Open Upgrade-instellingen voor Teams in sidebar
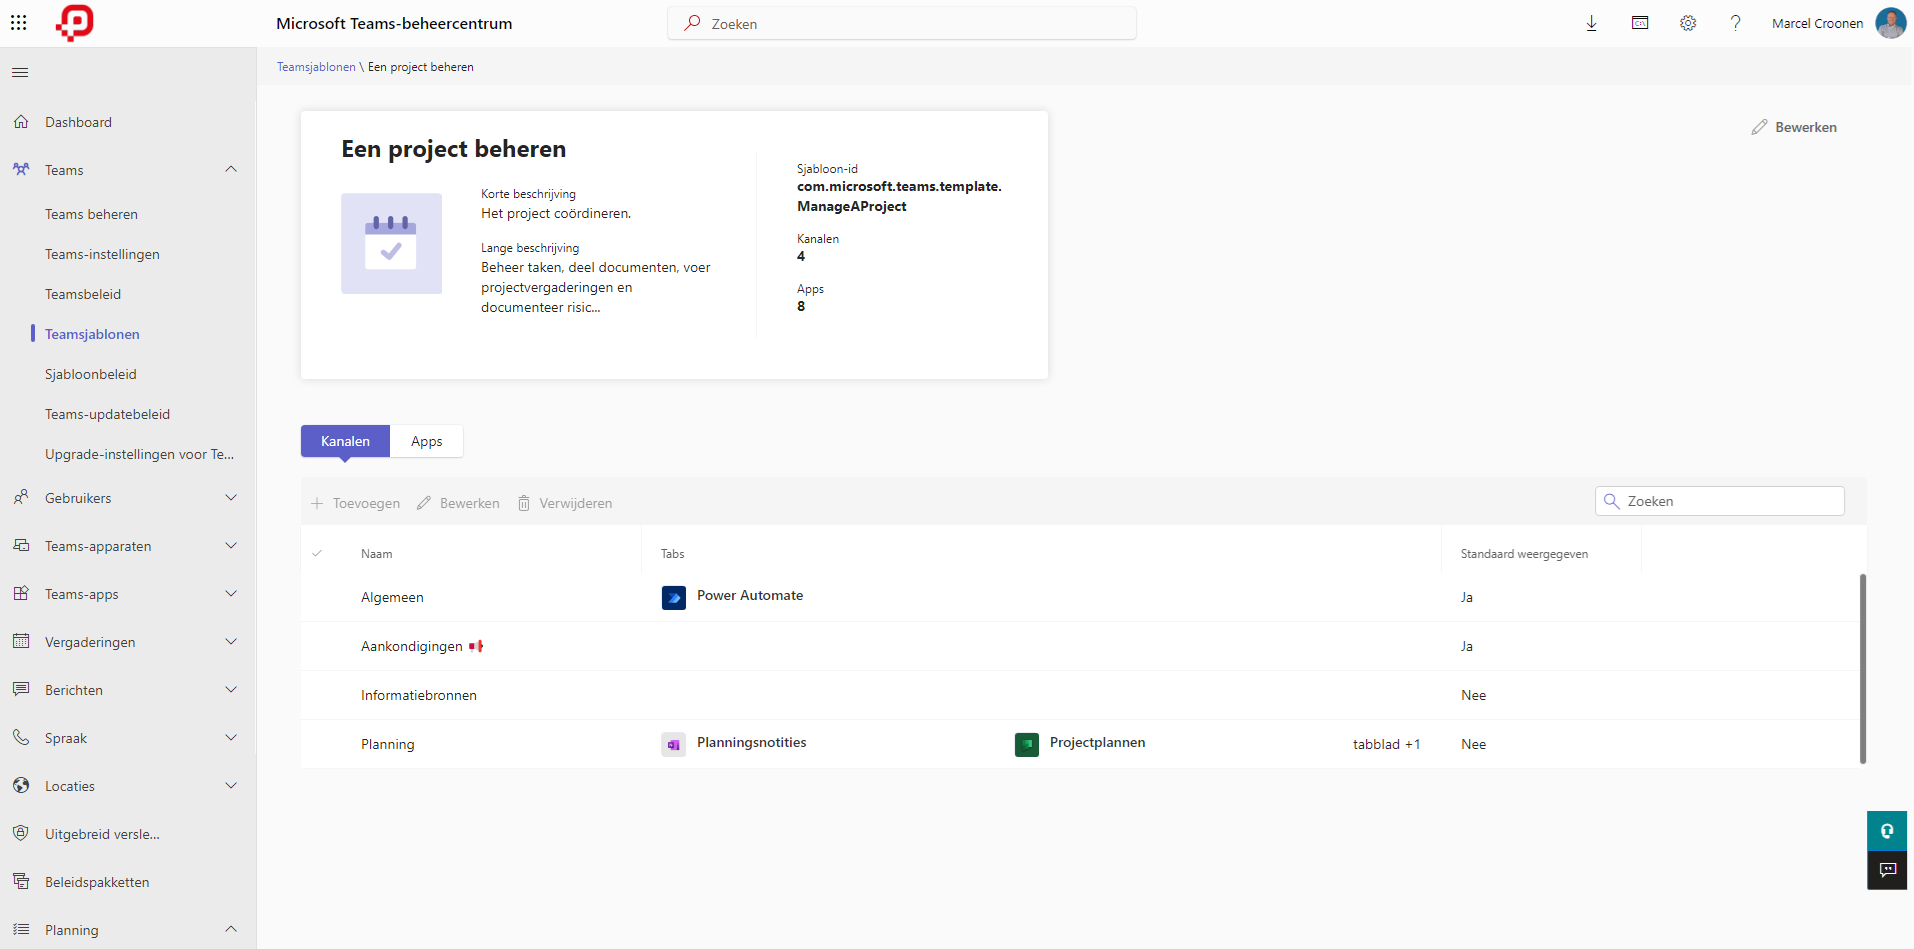 coord(139,454)
